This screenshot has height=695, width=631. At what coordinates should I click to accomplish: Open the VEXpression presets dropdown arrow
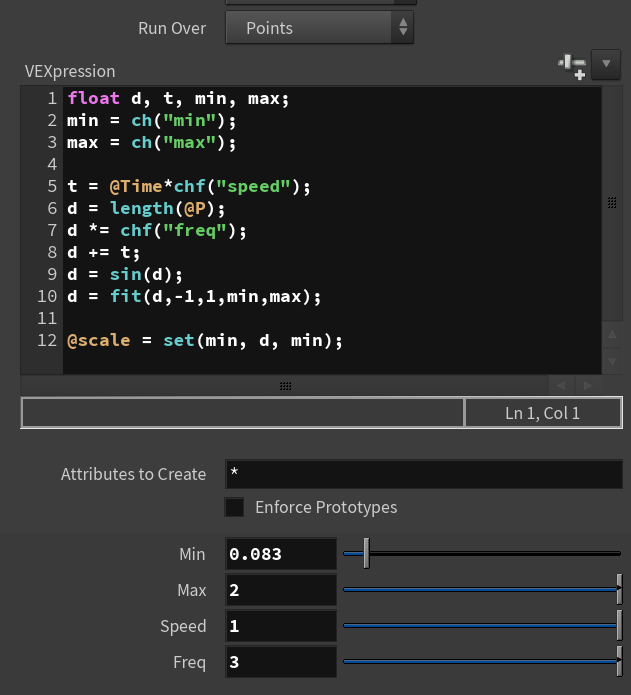[606, 65]
